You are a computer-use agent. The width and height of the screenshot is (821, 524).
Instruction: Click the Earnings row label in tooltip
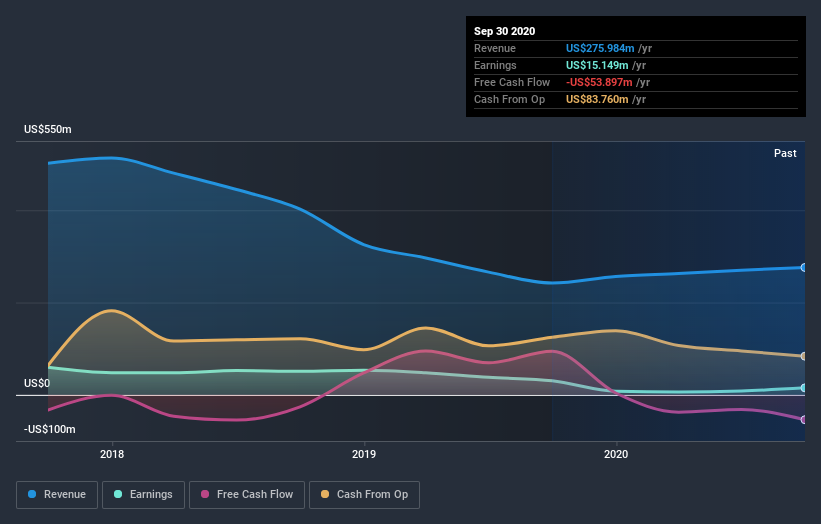495,65
